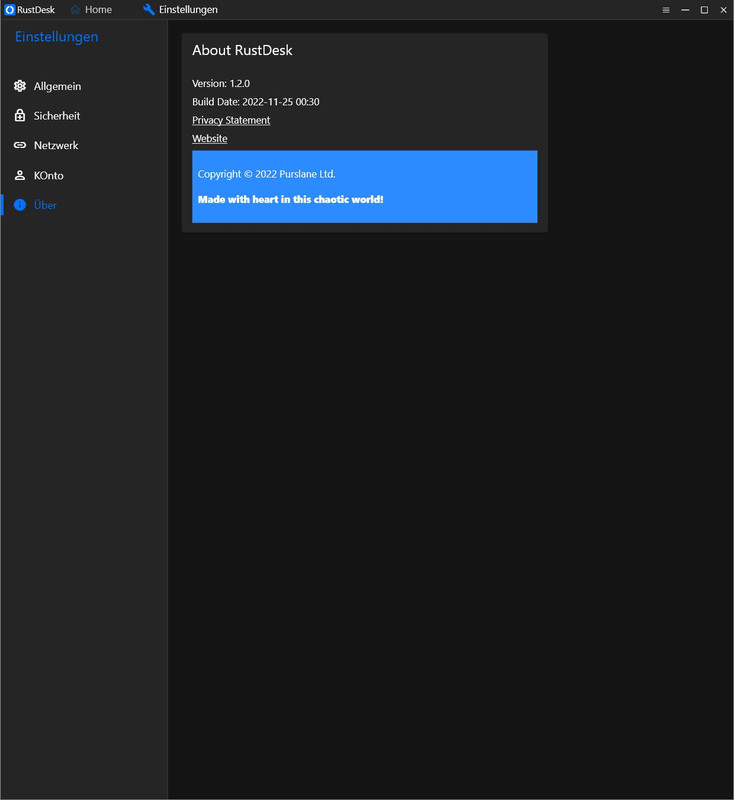Viewport: 734px width, 800px height.
Task: Click the person icon next to KOnto
Action: click(20, 176)
